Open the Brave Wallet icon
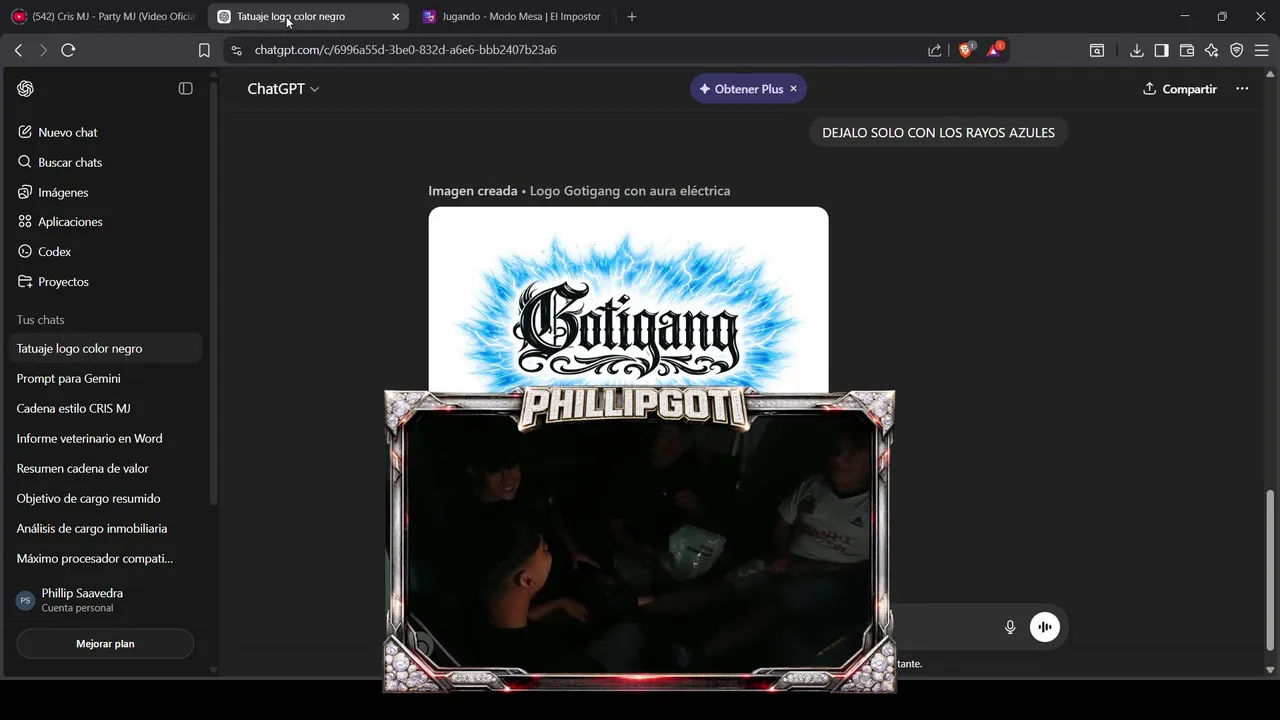The width and height of the screenshot is (1280, 720). (x=1187, y=50)
